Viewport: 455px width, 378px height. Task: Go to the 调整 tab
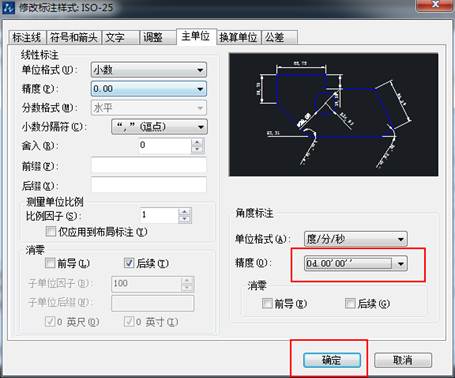[x=158, y=37]
